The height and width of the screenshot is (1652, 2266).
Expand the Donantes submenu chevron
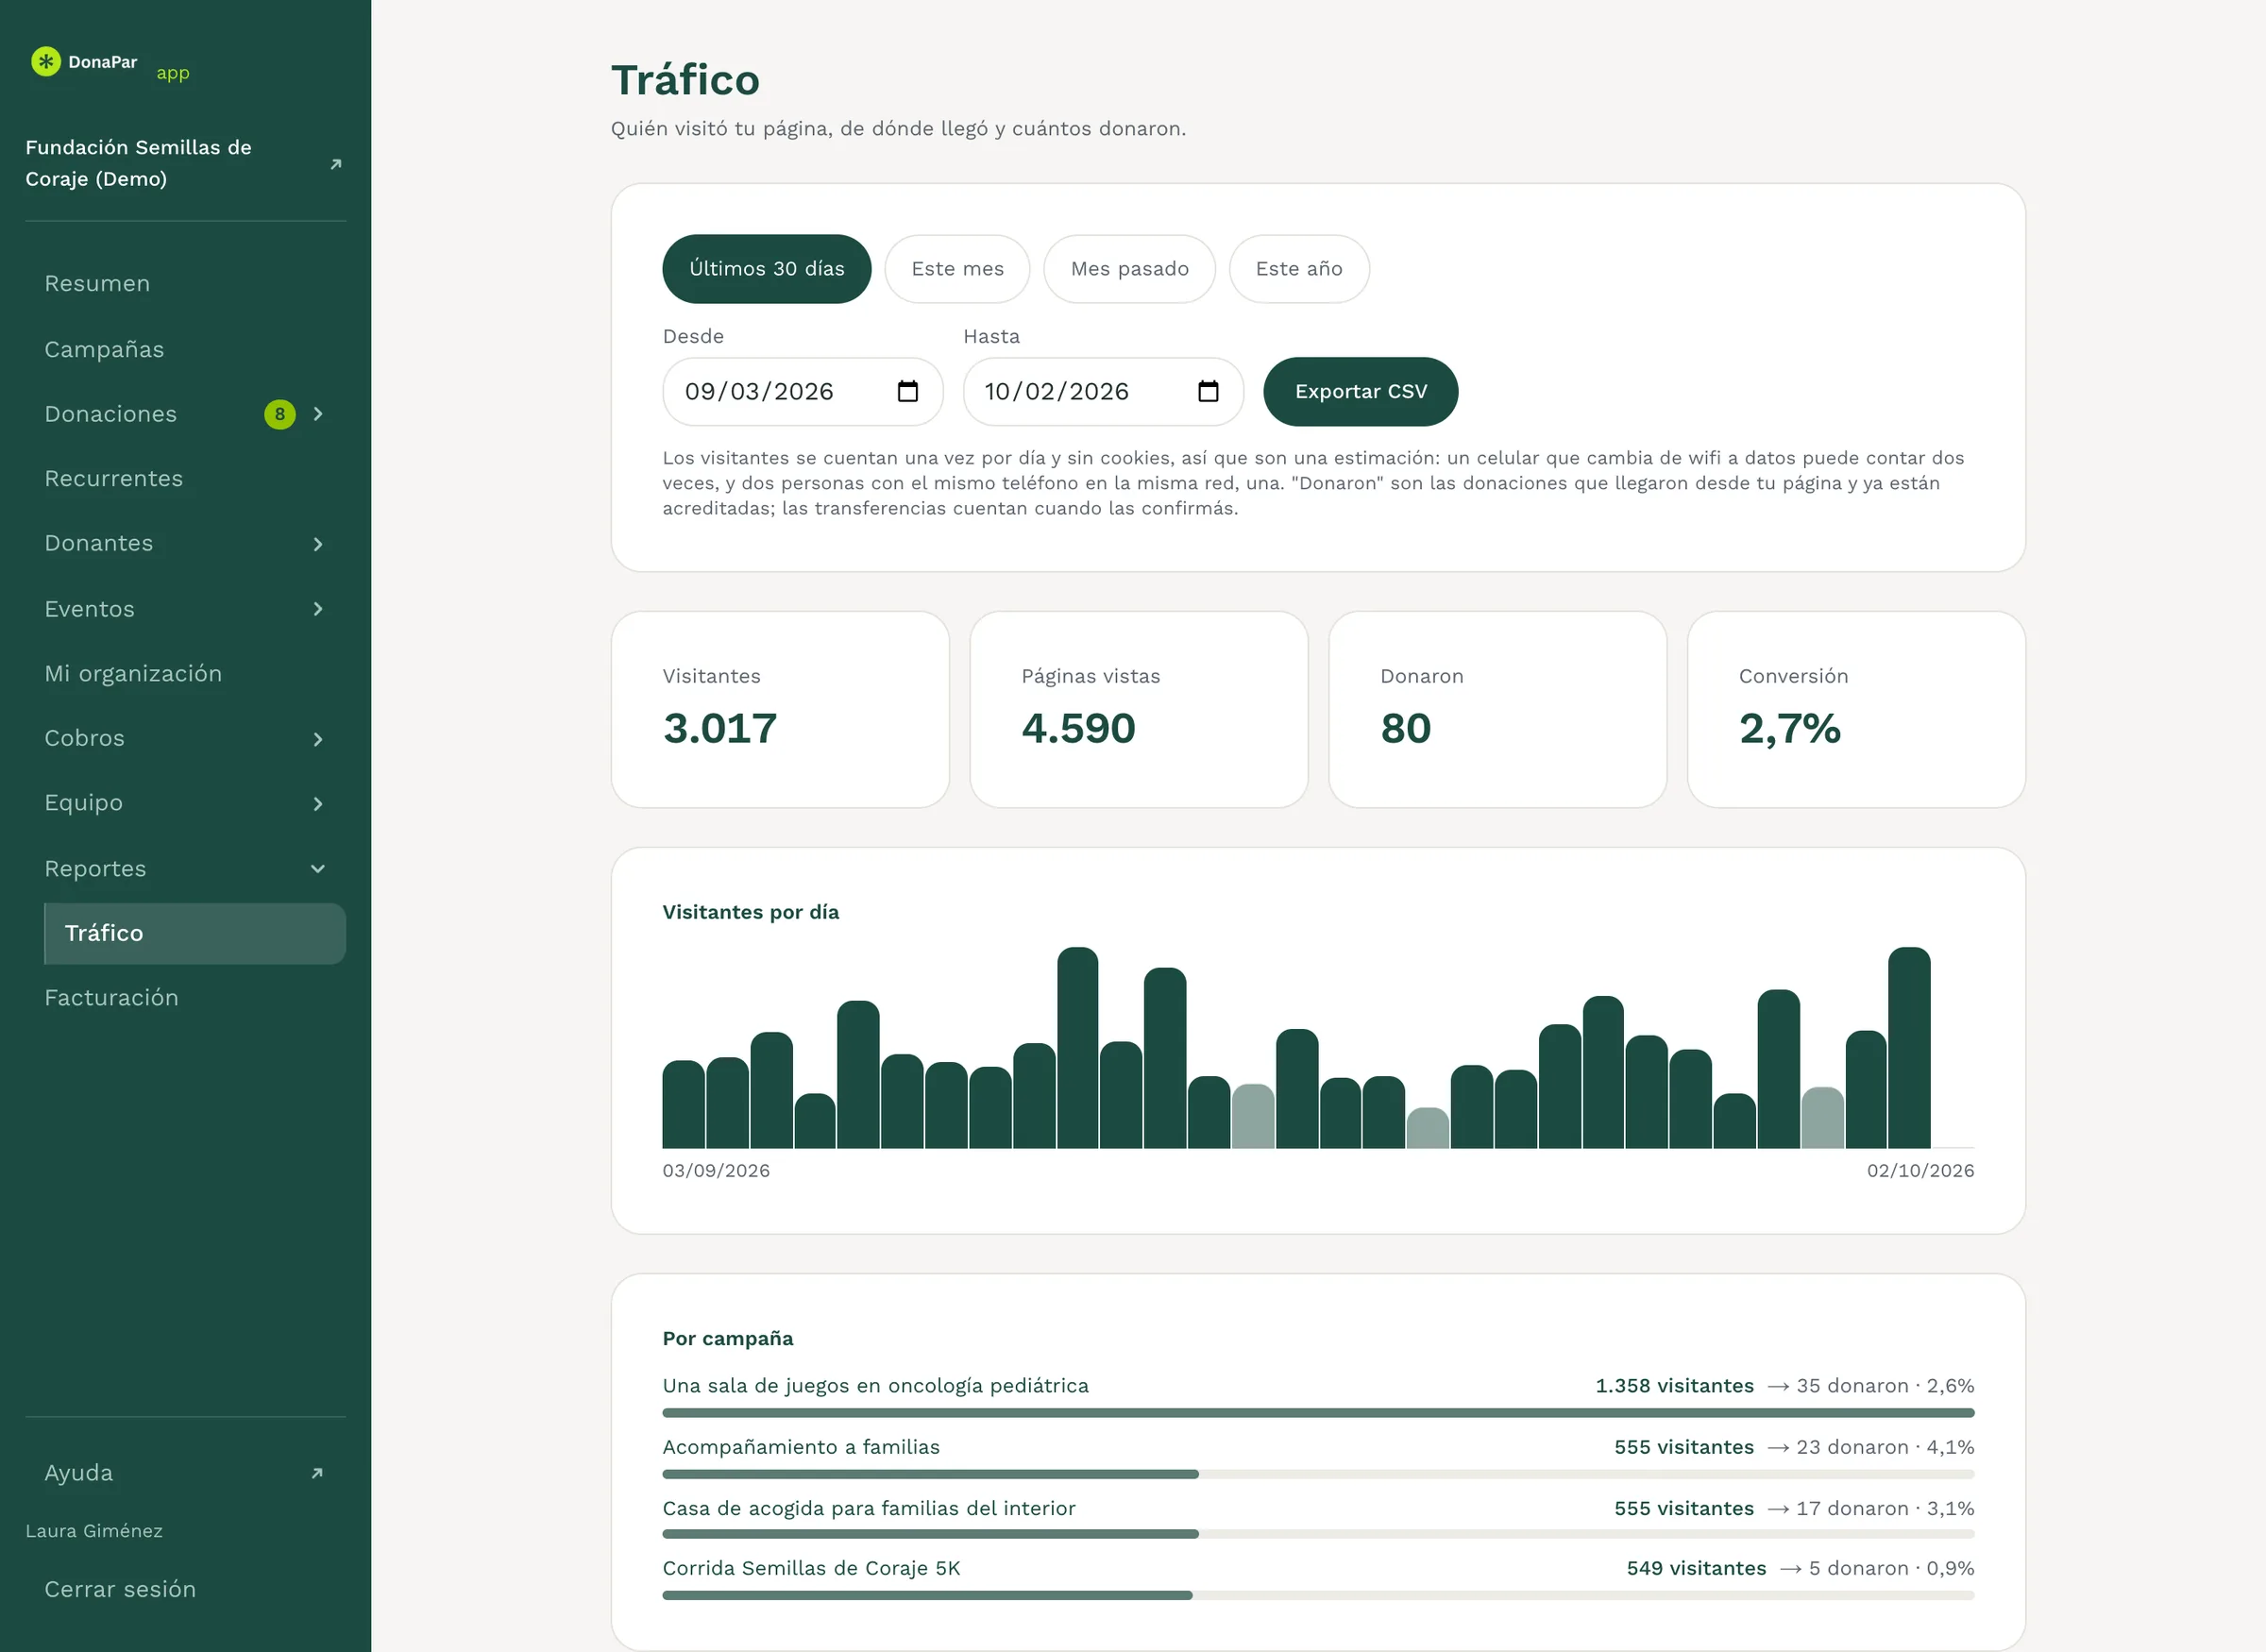pyautogui.click(x=318, y=544)
